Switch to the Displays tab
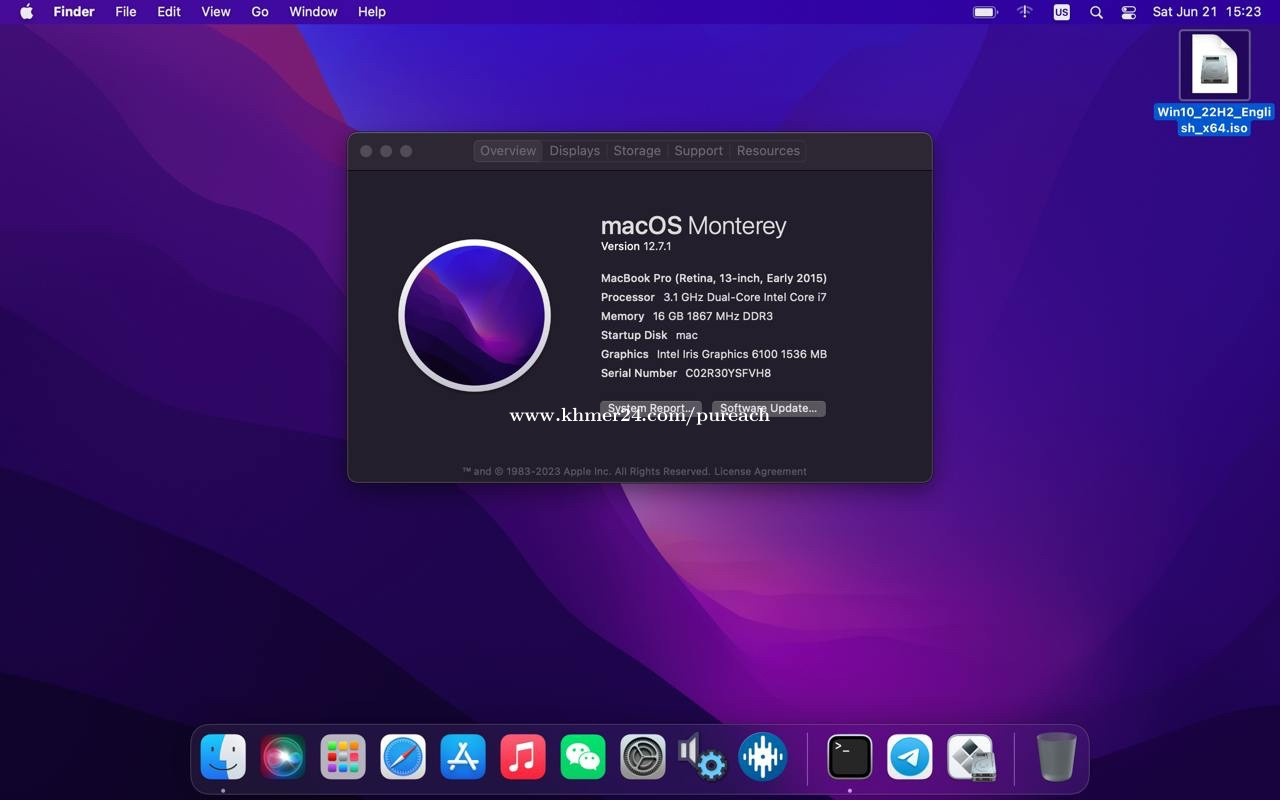Image resolution: width=1280 pixels, height=800 pixels. [575, 151]
